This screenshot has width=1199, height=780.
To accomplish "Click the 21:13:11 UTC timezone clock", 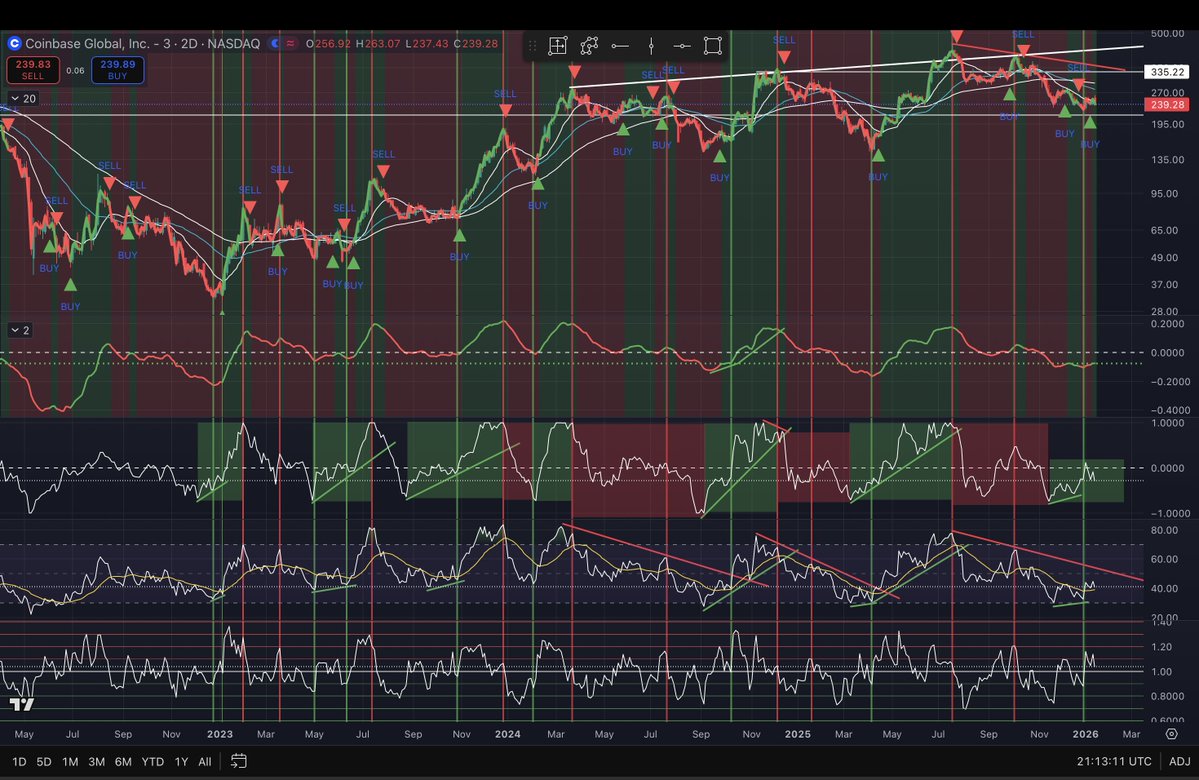I will coord(1114,762).
